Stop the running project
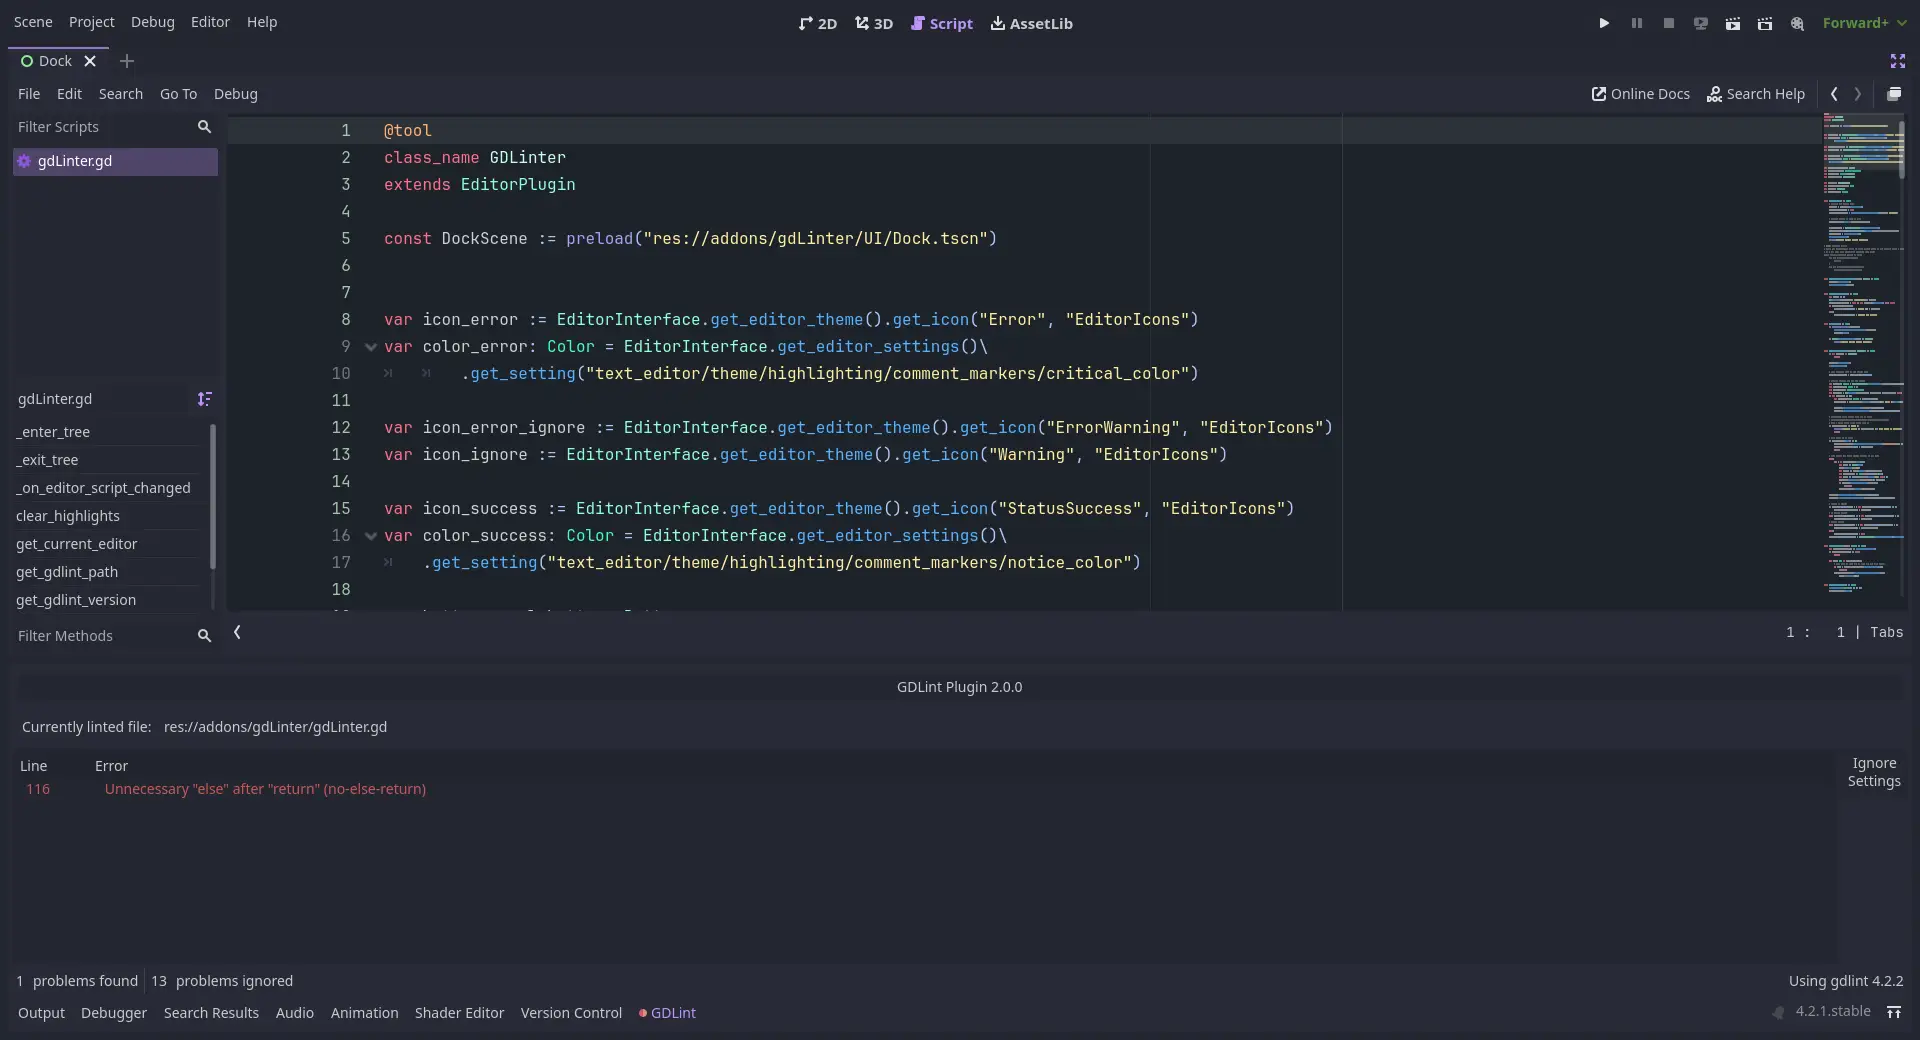Image resolution: width=1920 pixels, height=1040 pixels. coord(1669,23)
